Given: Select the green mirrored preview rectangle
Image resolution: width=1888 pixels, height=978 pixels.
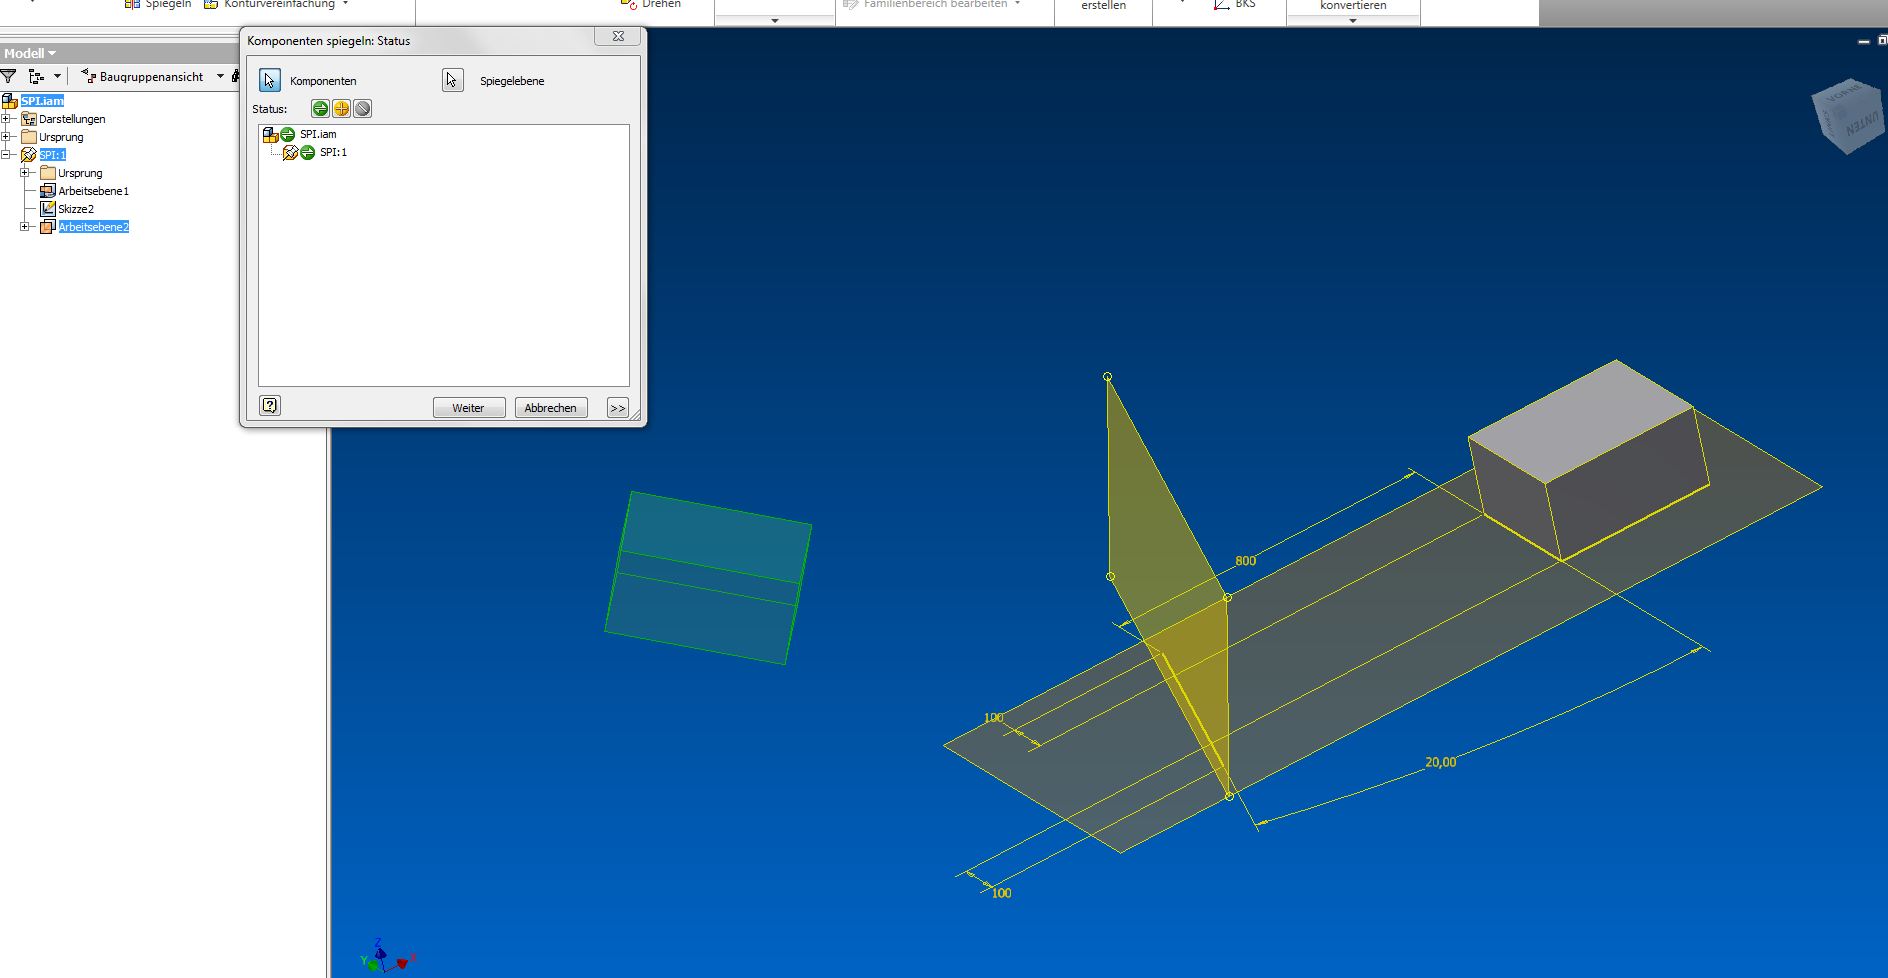Looking at the screenshot, I should [x=708, y=577].
